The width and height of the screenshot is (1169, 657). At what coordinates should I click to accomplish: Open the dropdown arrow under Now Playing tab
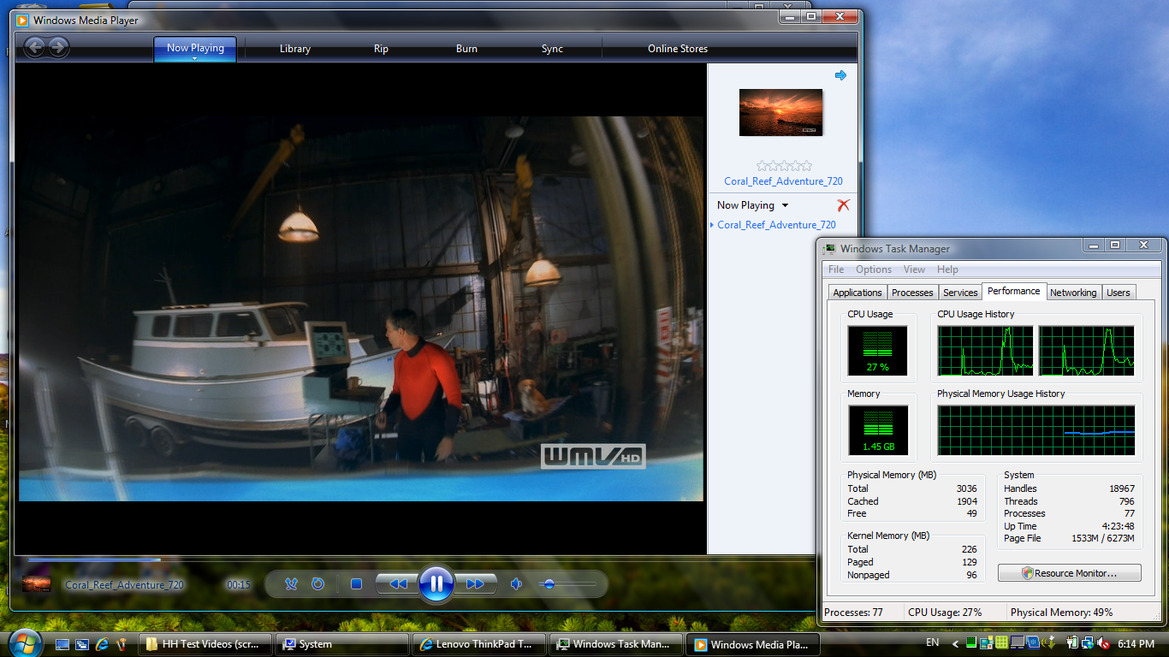195,58
